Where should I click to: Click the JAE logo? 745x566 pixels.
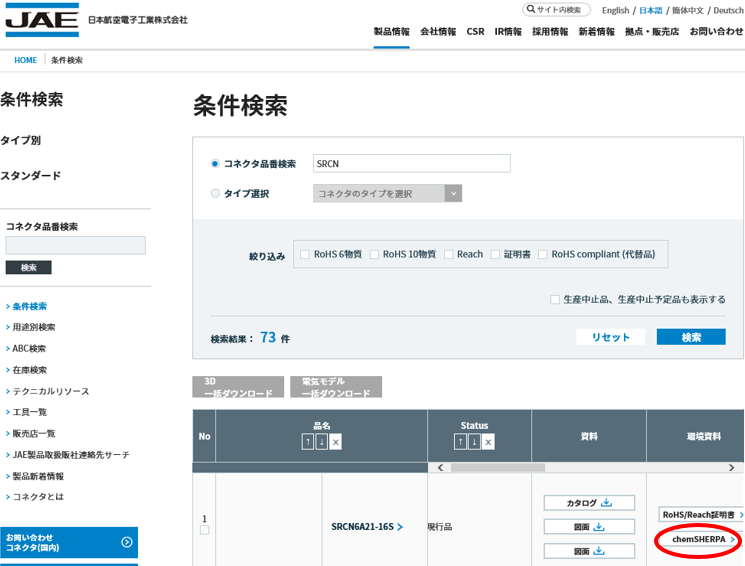pos(42,19)
